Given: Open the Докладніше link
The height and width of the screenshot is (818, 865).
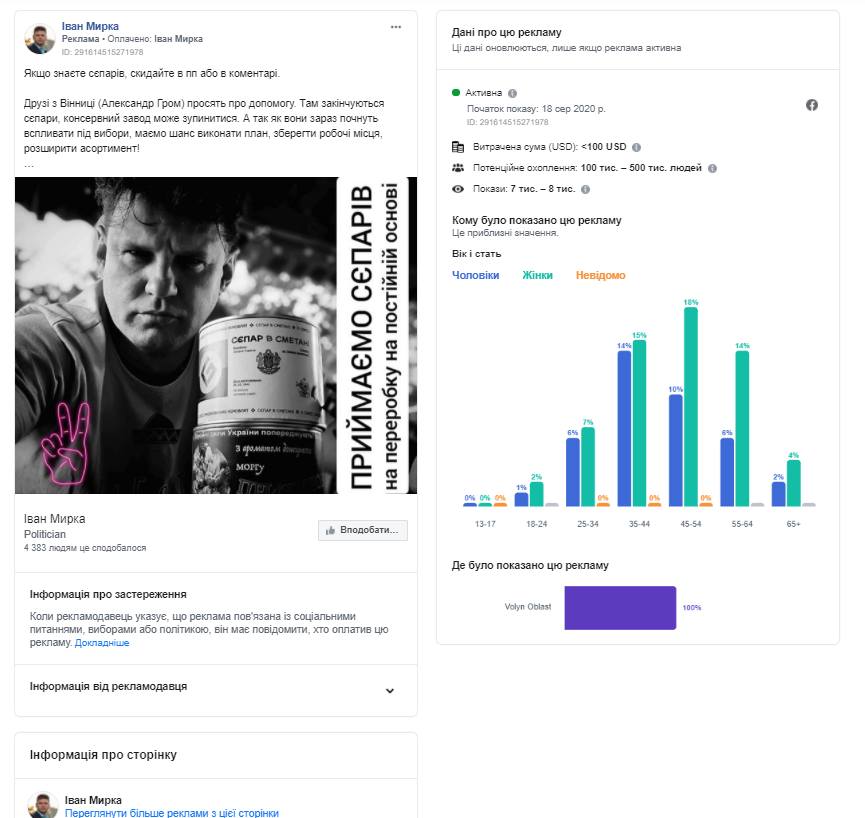Looking at the screenshot, I should click(102, 643).
